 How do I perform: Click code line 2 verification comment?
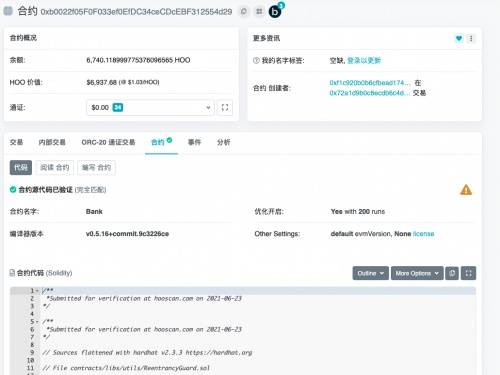tap(144, 298)
